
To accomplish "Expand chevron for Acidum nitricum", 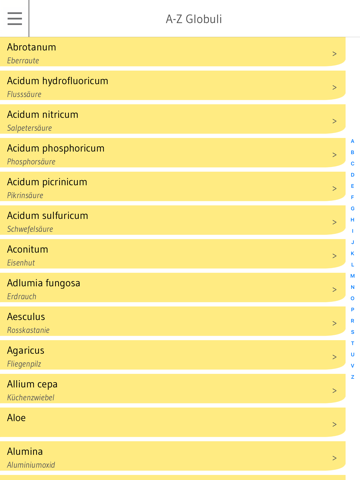I will (334, 121).
